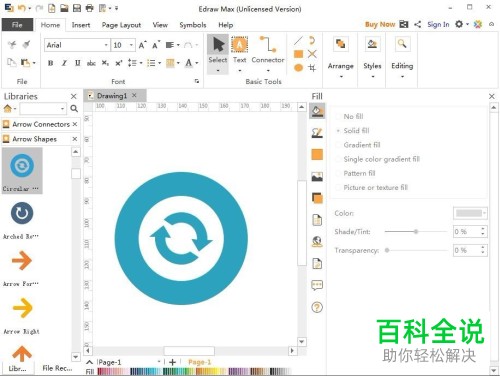
Task: Apply subscript formatting
Action: tap(105, 63)
